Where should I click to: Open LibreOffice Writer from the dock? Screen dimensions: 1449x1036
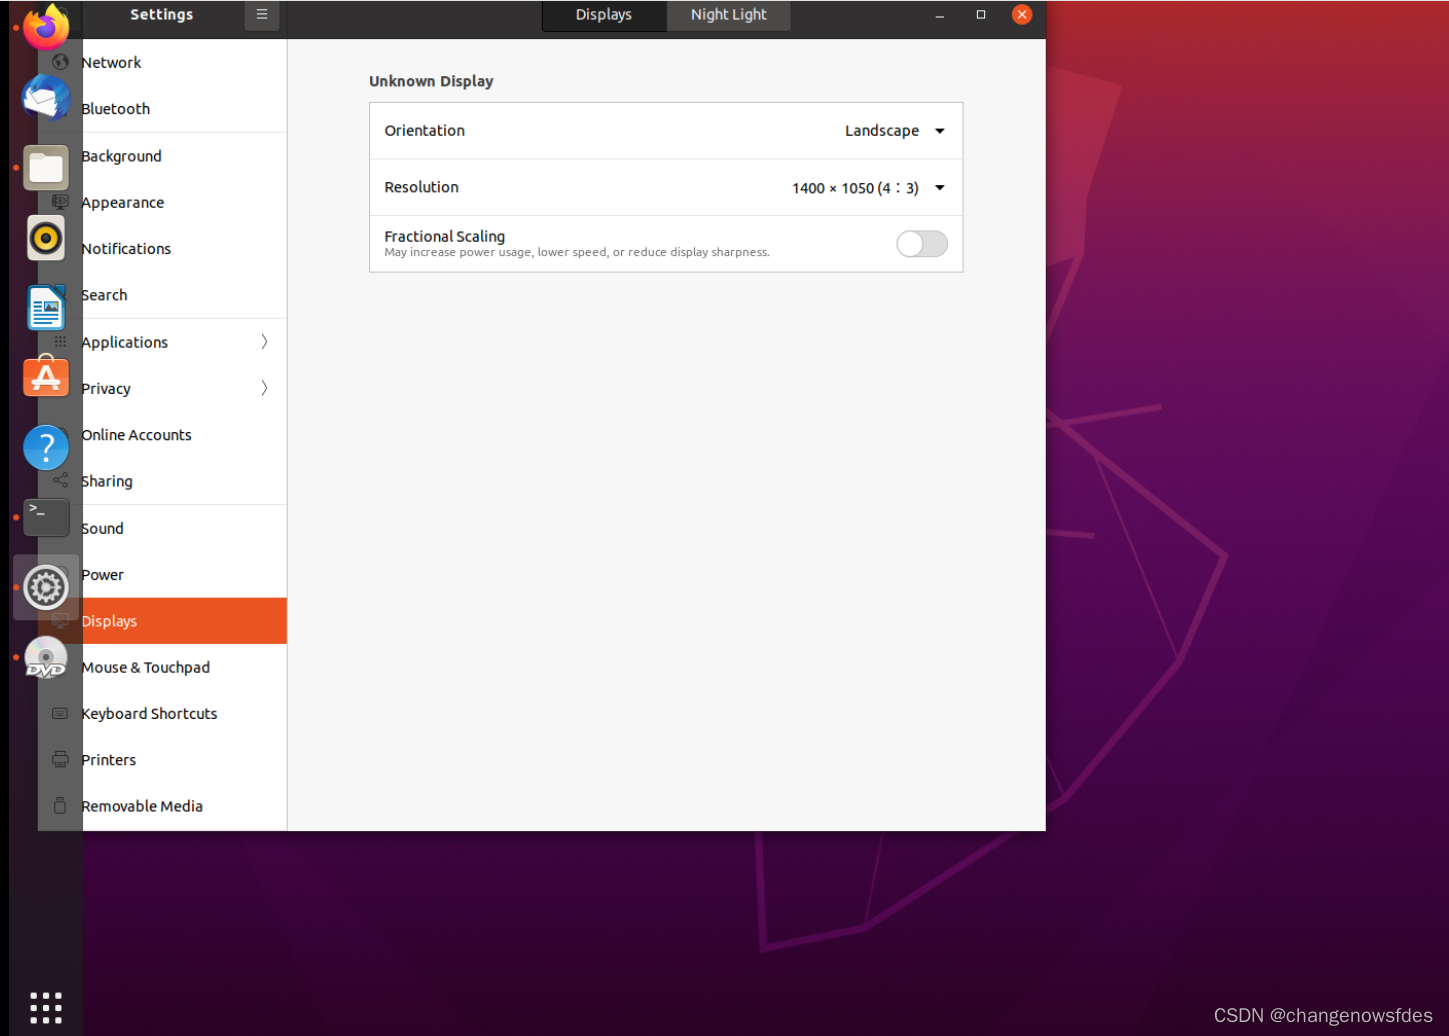(46, 308)
